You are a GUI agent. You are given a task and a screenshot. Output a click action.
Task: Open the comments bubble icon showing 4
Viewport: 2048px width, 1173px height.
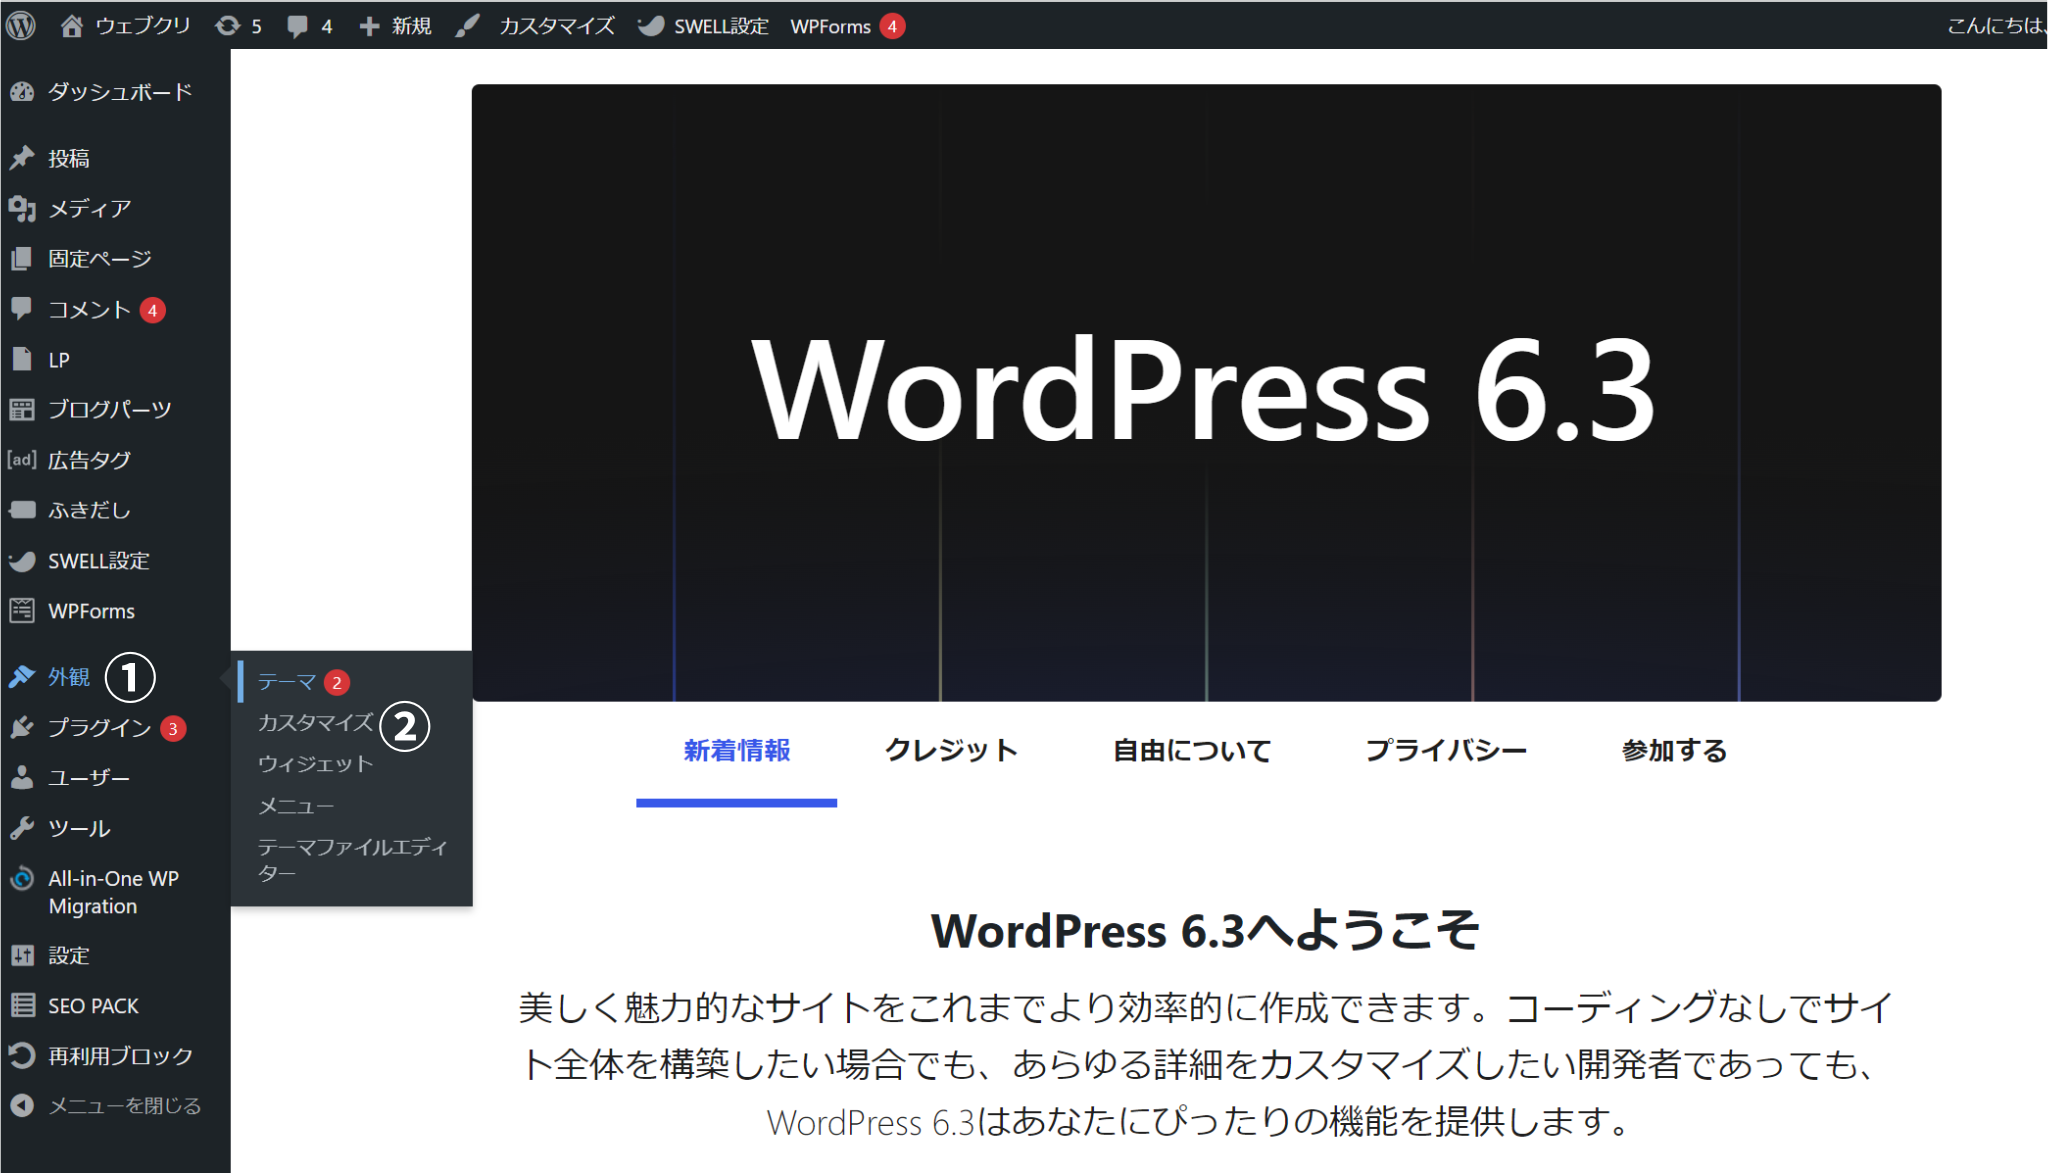pyautogui.click(x=297, y=27)
